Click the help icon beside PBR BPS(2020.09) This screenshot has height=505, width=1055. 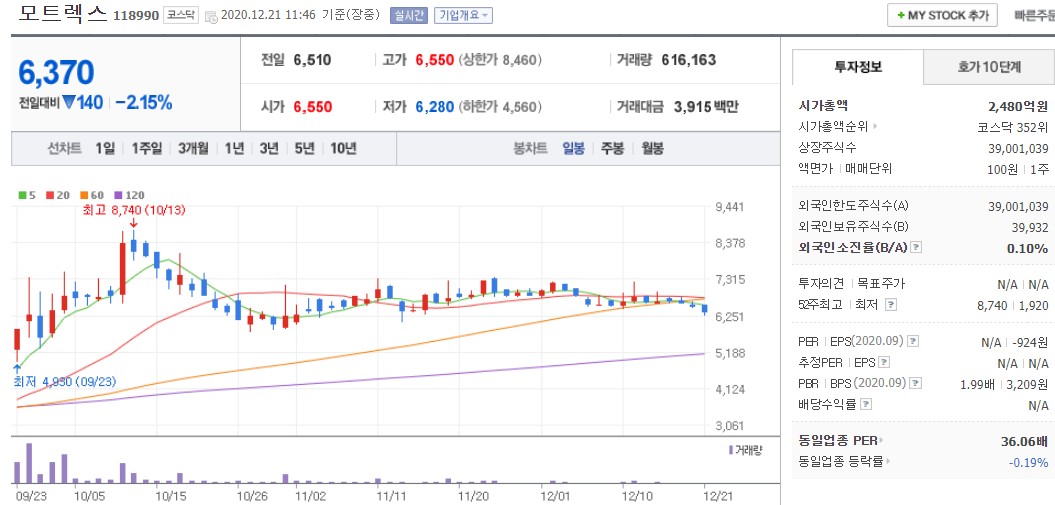[915, 383]
